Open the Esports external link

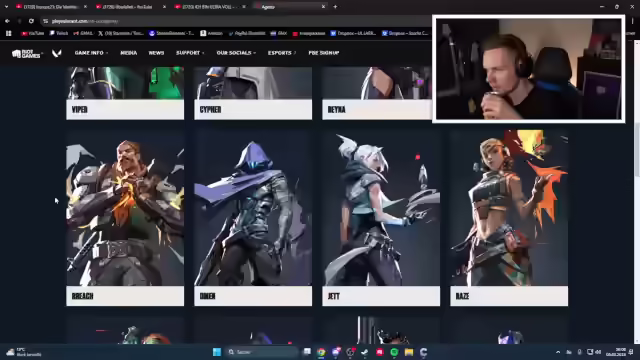pos(282,53)
